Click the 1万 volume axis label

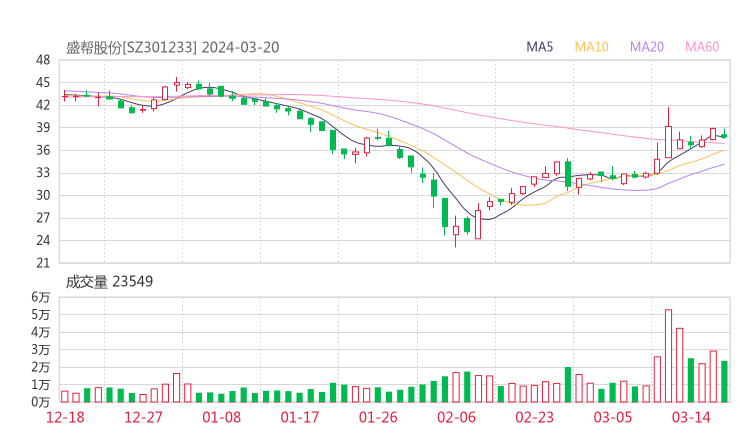coord(41,385)
